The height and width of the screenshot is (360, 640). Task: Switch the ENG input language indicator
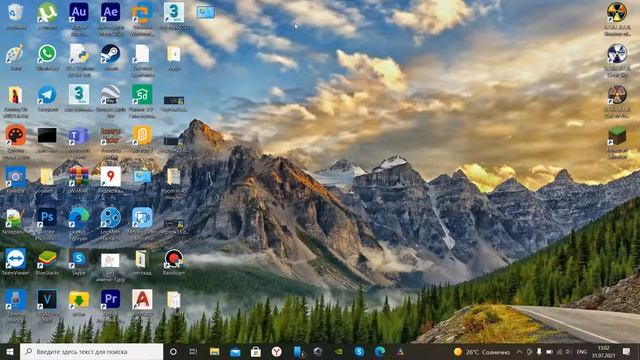(x=582, y=351)
